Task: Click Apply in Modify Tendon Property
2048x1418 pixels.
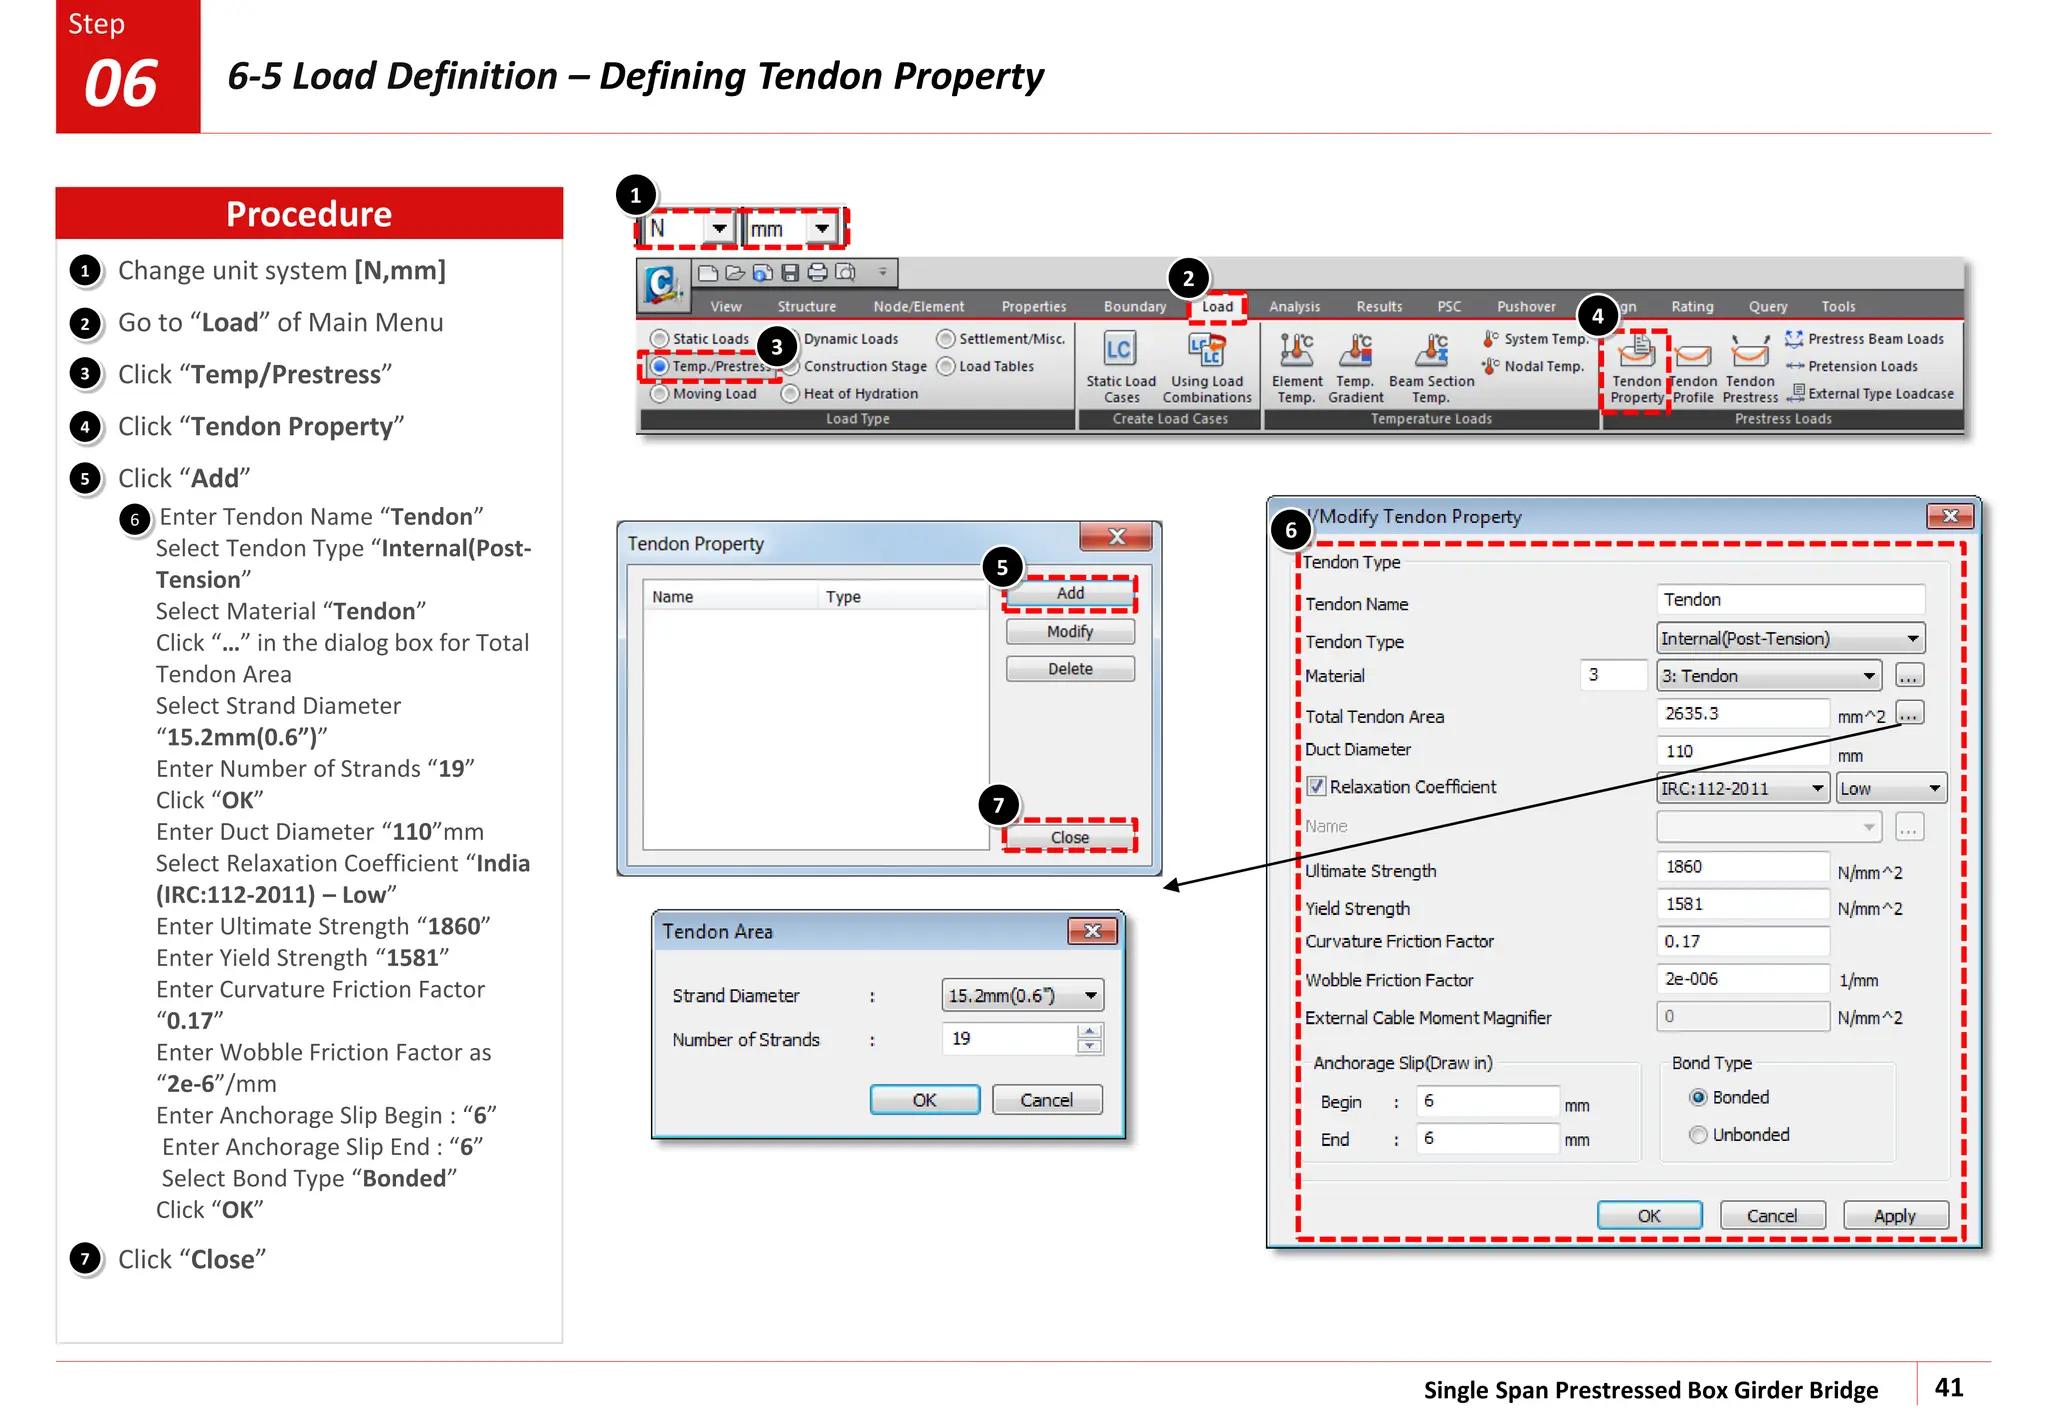Action: pyautogui.click(x=1894, y=1216)
